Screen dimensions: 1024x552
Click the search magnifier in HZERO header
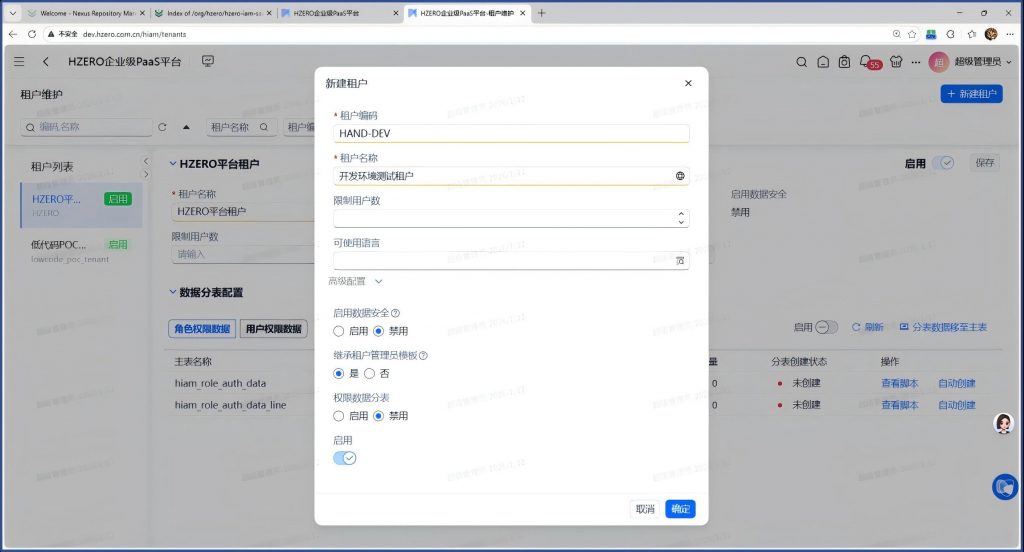(x=801, y=62)
